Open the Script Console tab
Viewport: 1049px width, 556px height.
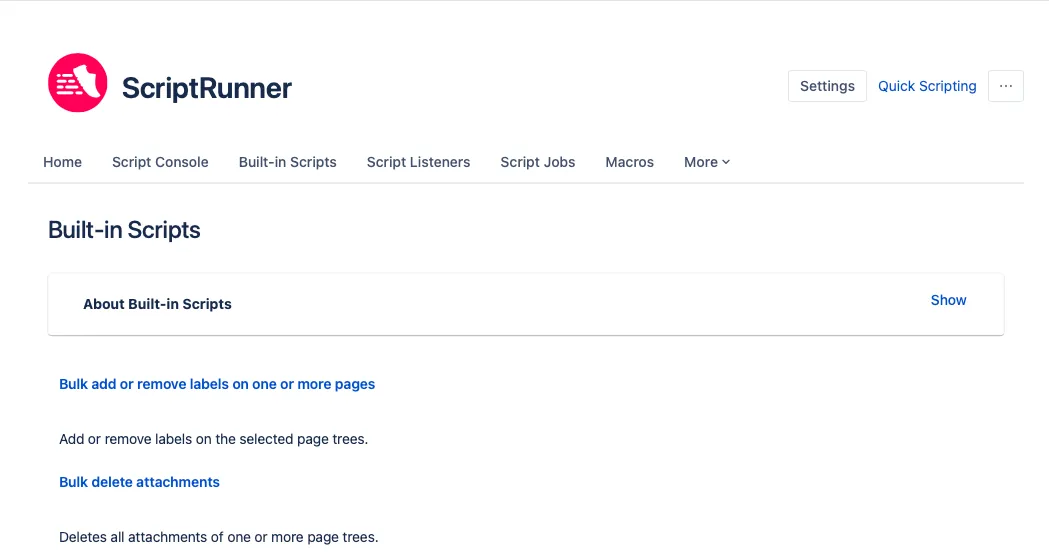click(x=160, y=162)
